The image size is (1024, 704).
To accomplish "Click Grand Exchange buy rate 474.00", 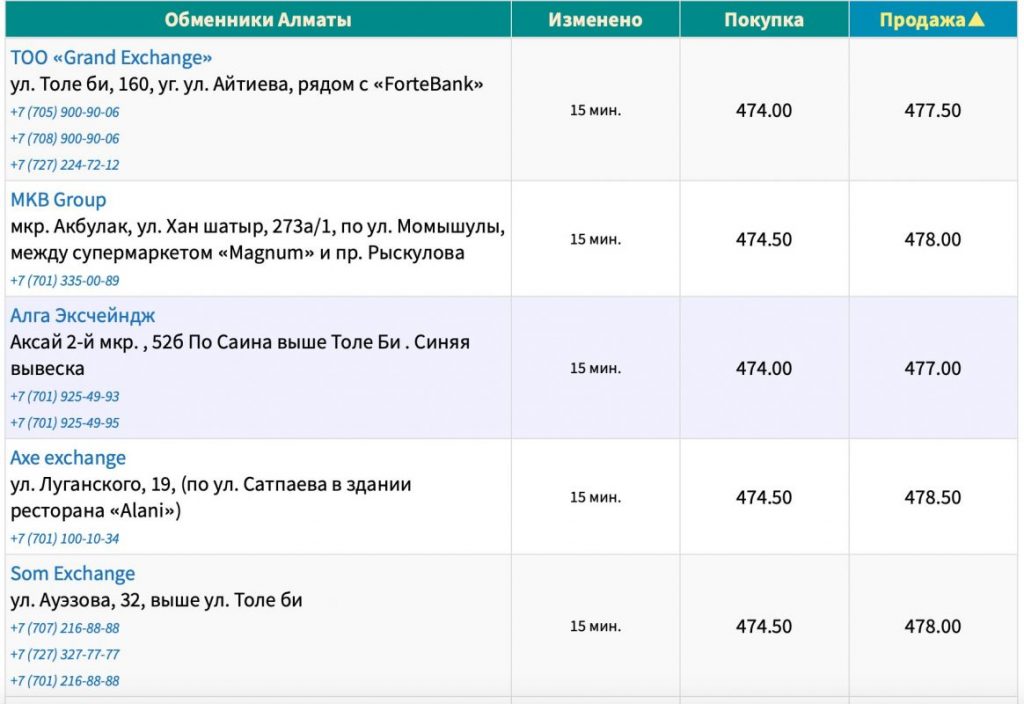I will (764, 110).
